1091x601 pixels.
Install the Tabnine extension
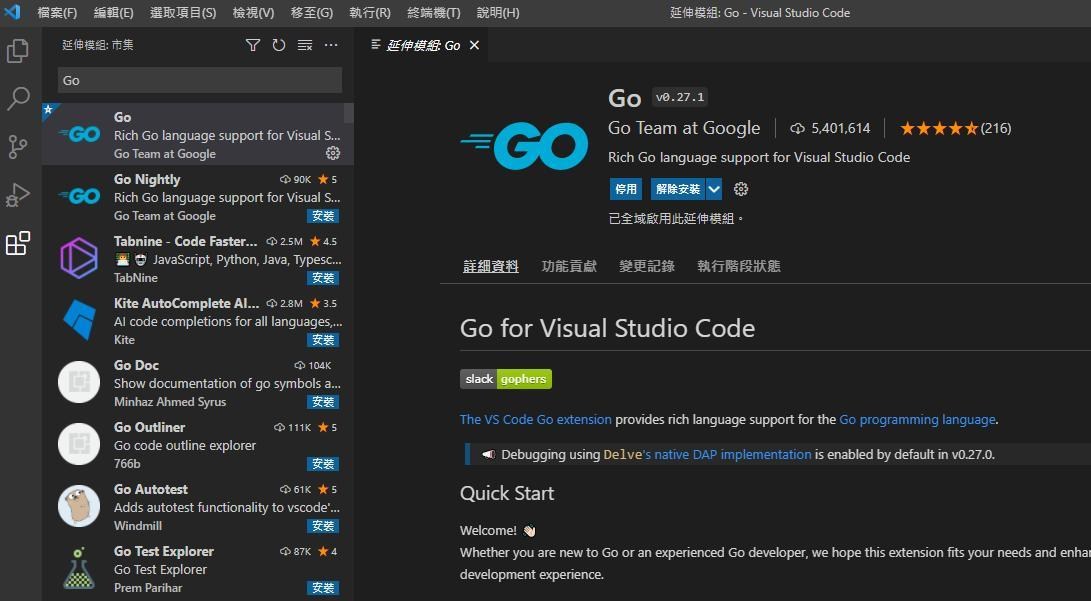click(323, 278)
